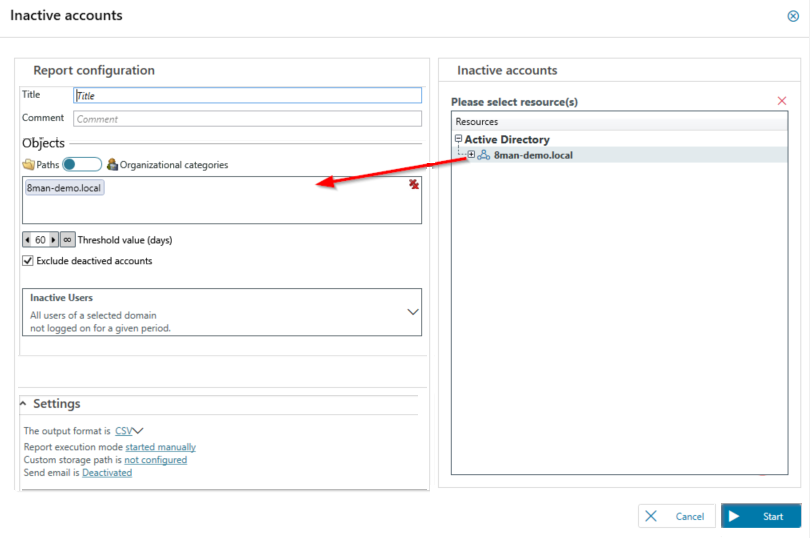Open the CSV output format dropdown

click(x=129, y=431)
